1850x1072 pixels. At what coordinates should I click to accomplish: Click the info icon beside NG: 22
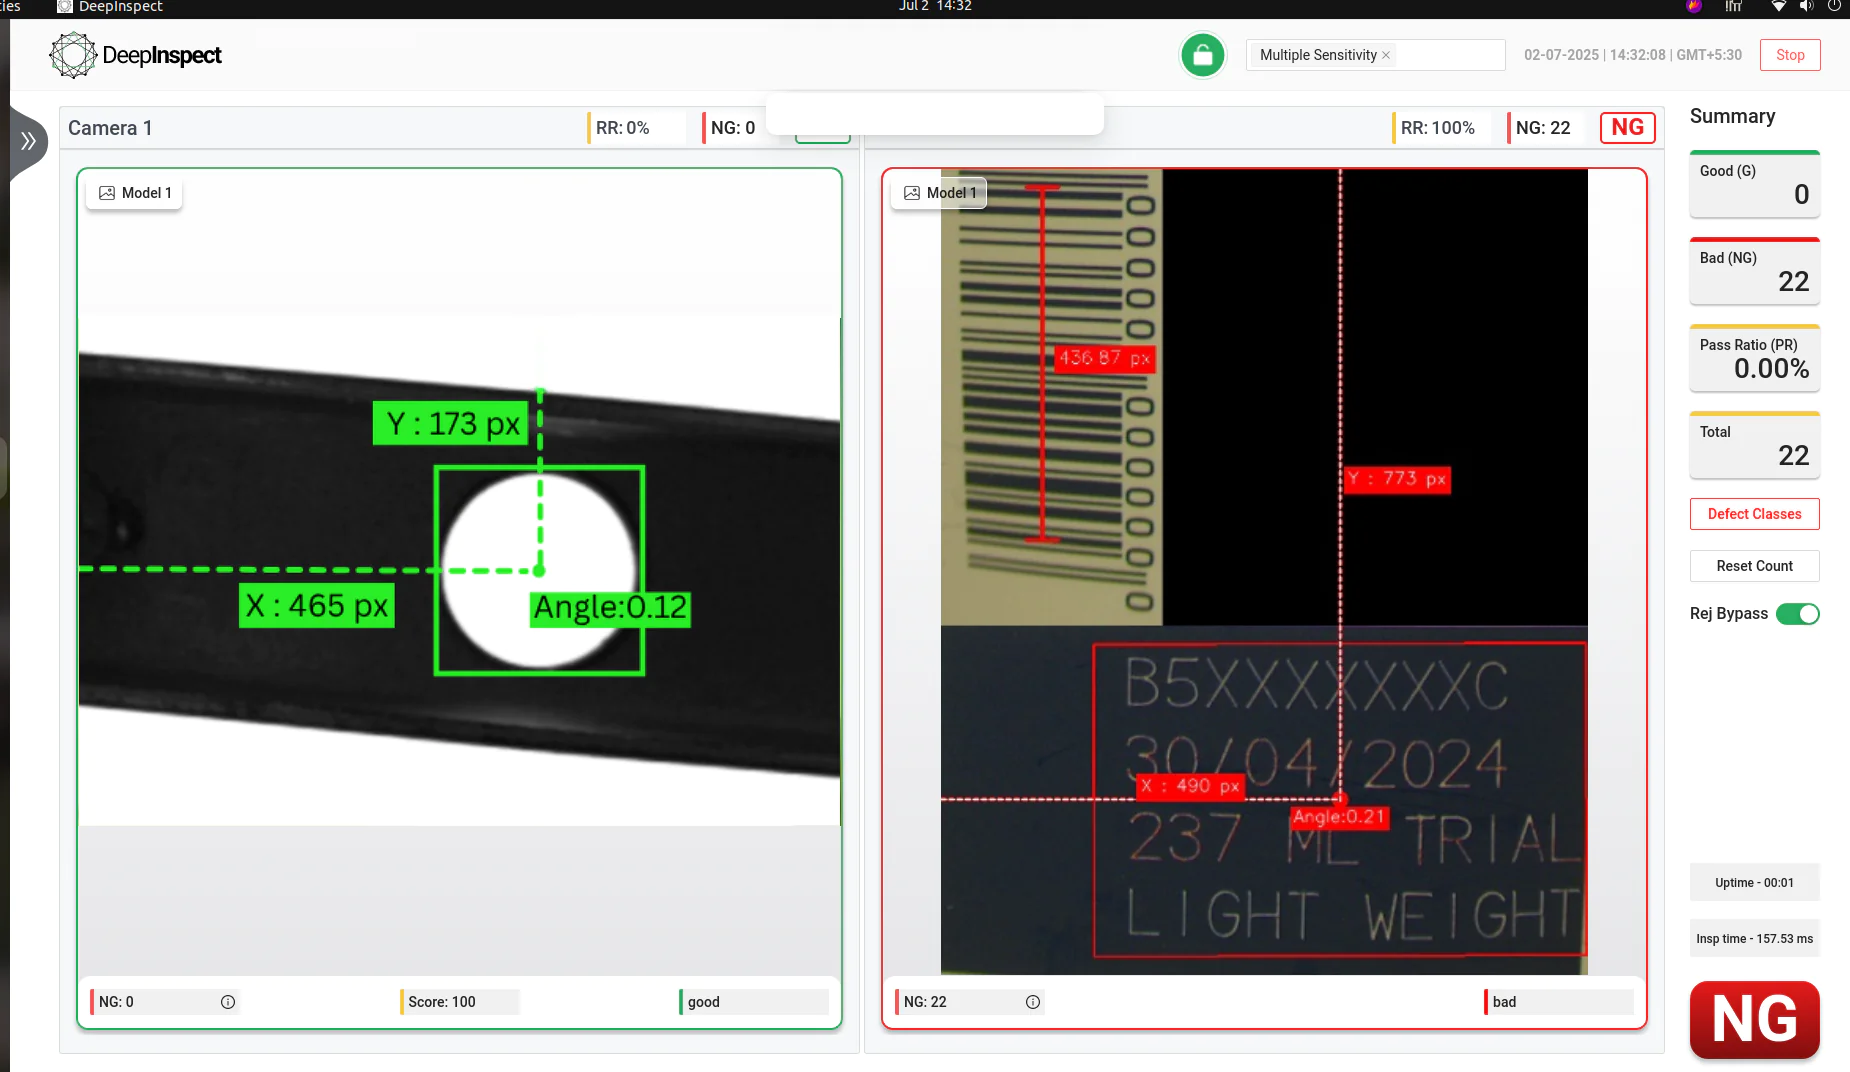click(x=1033, y=1002)
